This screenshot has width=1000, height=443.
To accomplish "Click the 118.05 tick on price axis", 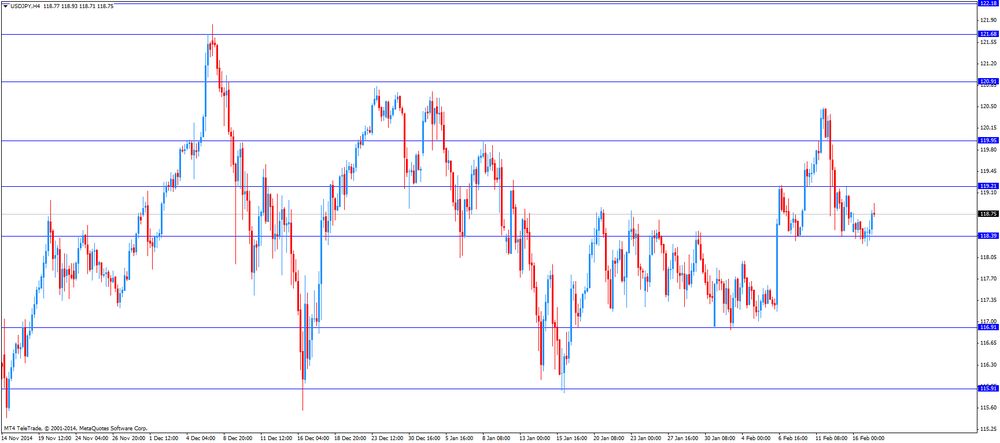I will (x=989, y=257).
